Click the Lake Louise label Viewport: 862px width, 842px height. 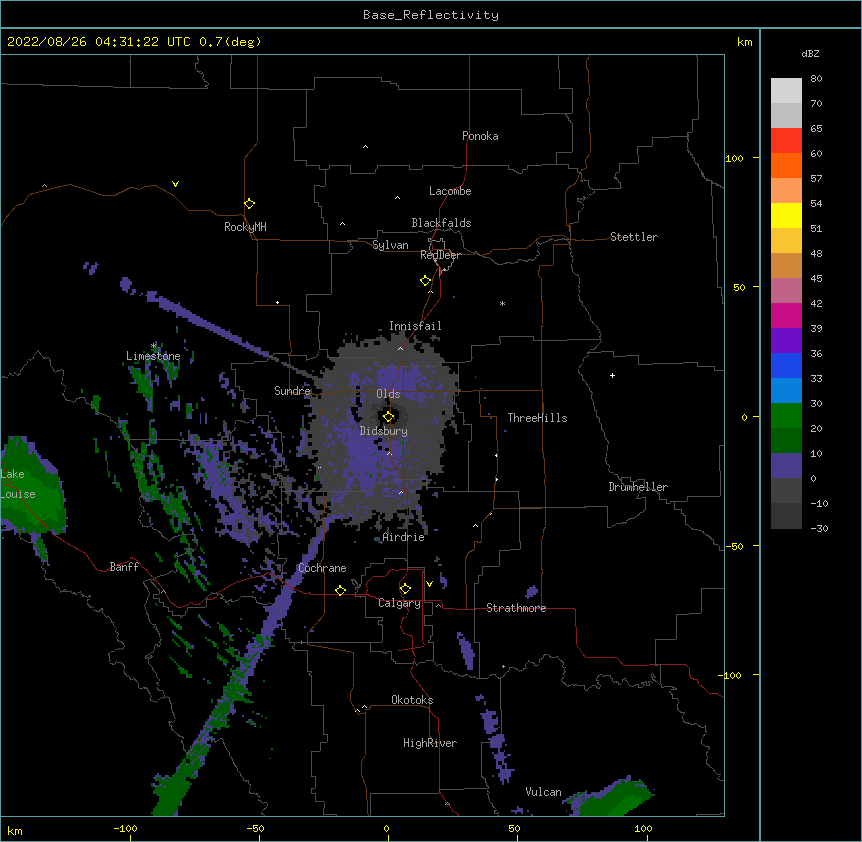(x=18, y=484)
